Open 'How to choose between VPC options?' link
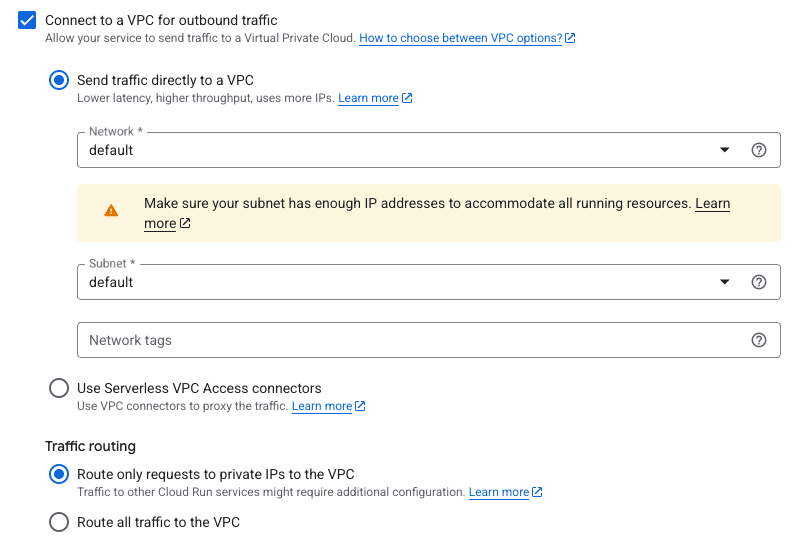 click(x=460, y=38)
